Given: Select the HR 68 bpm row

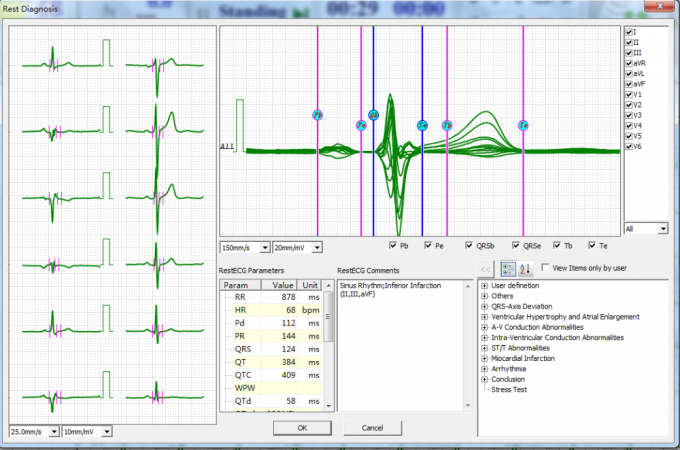Looking at the screenshot, I should (x=271, y=310).
